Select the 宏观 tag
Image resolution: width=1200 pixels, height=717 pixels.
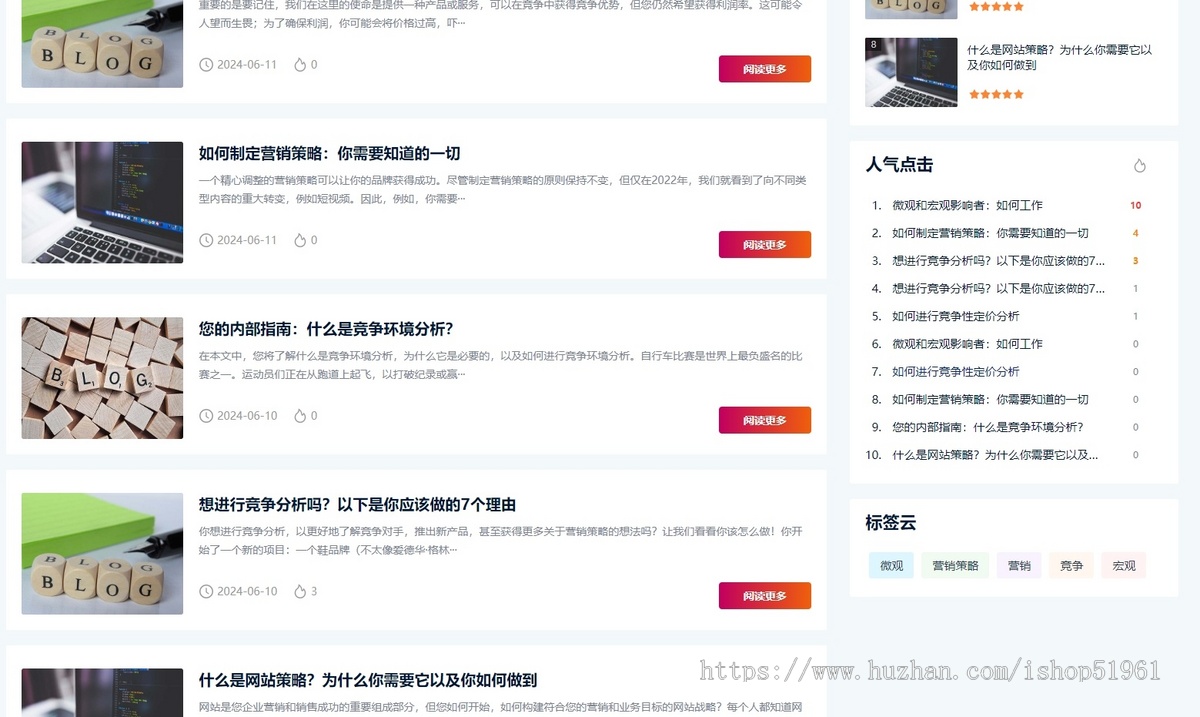click(1124, 566)
